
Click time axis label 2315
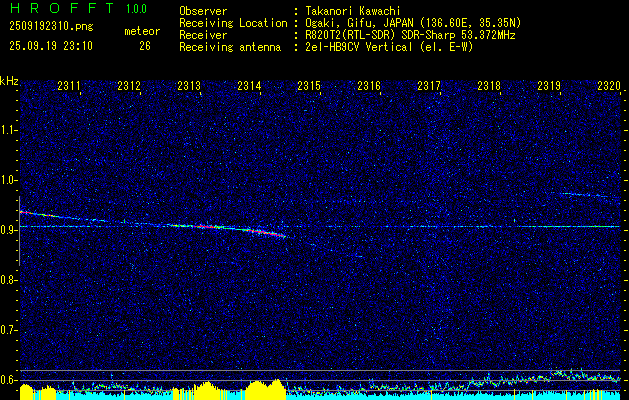[x=309, y=85]
